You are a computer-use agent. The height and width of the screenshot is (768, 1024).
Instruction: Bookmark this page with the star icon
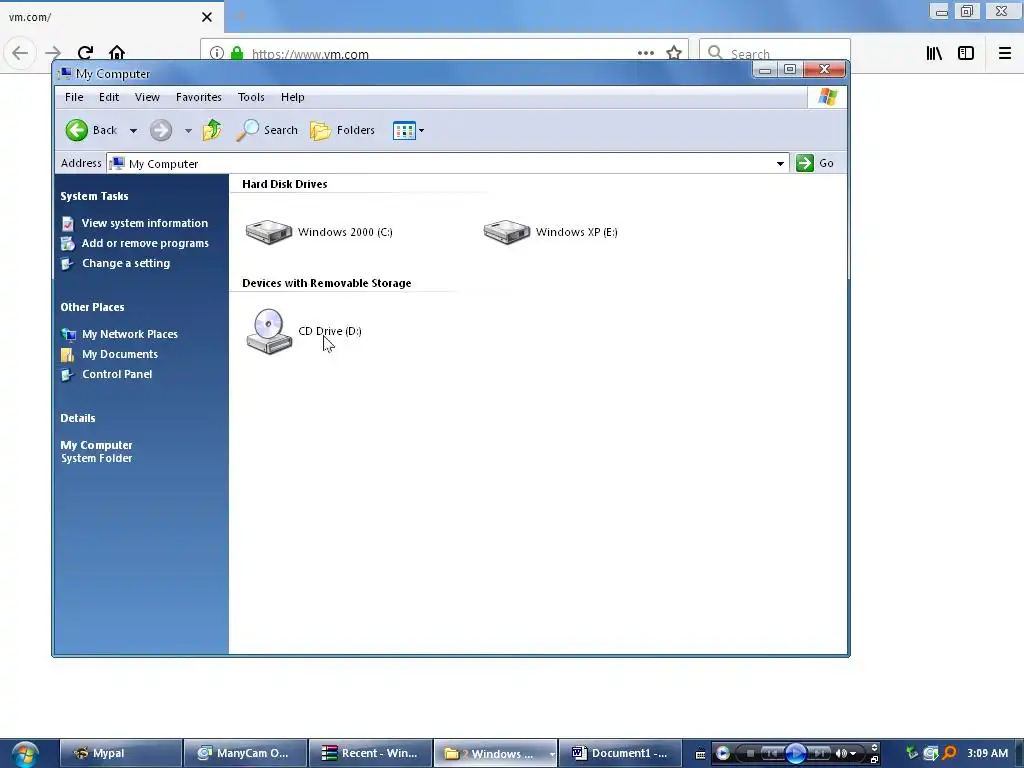[x=674, y=53]
